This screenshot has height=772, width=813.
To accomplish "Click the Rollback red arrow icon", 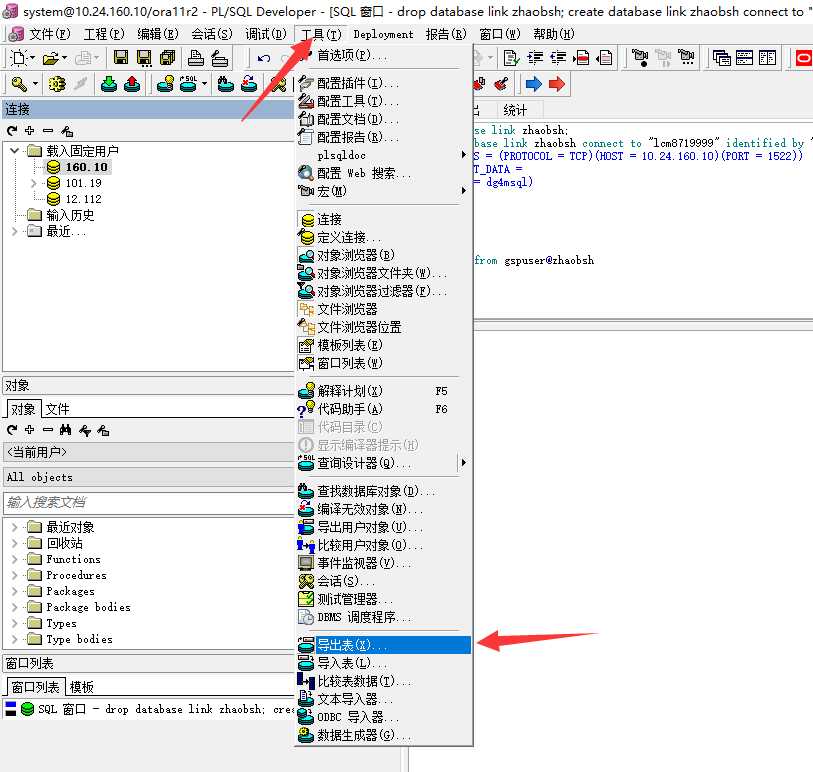I will click(x=132, y=83).
